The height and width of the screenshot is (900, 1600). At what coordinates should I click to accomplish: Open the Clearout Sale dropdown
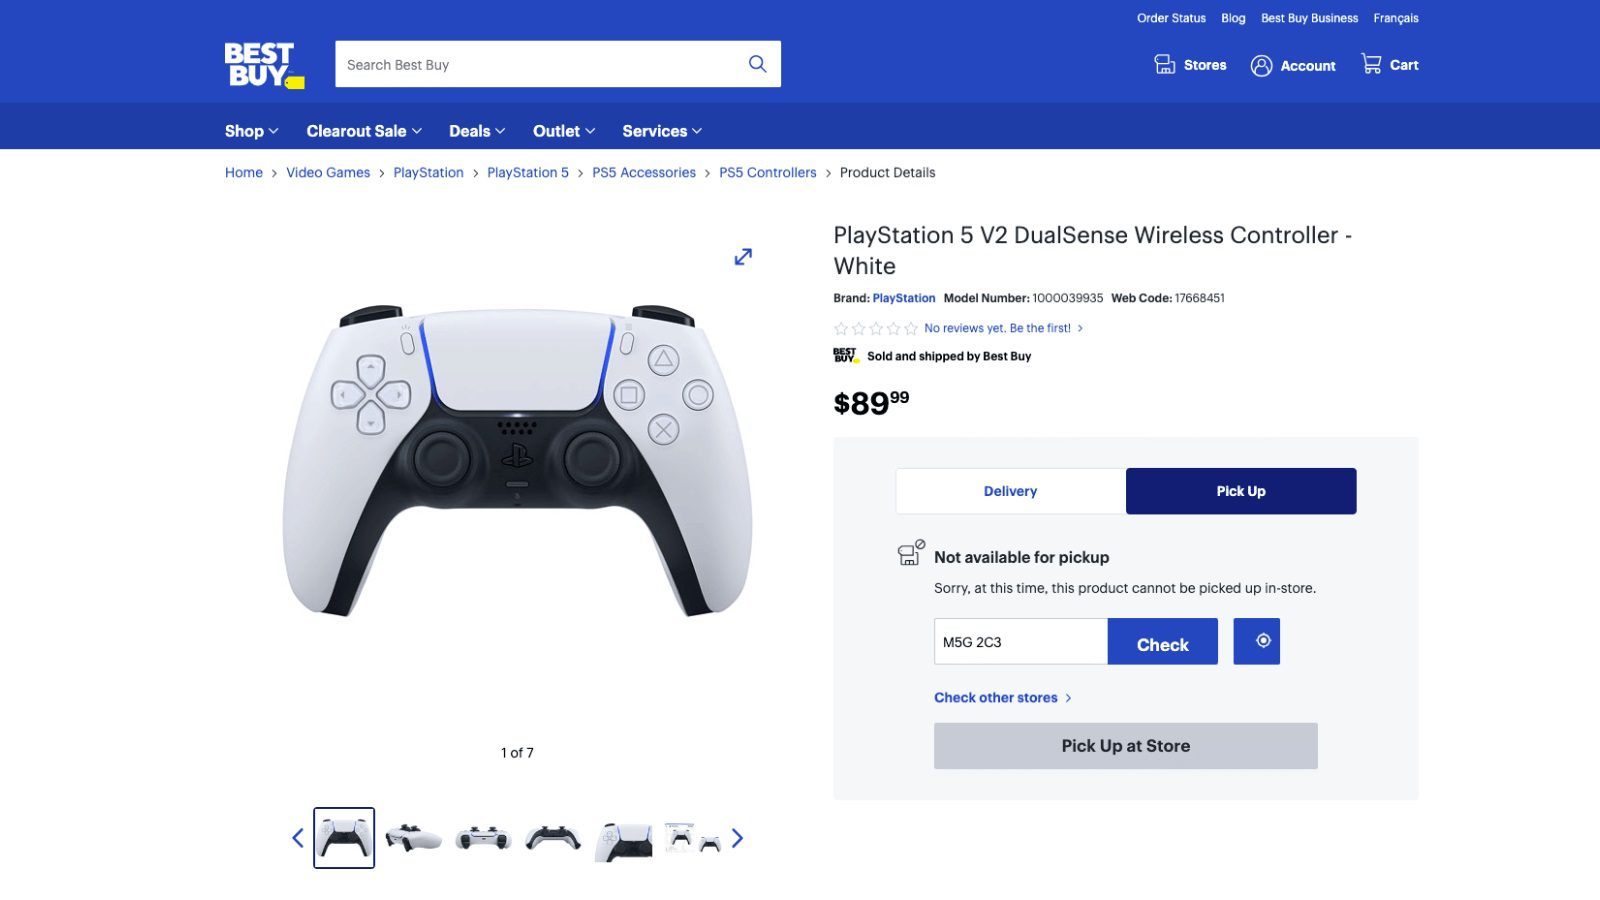click(x=364, y=131)
